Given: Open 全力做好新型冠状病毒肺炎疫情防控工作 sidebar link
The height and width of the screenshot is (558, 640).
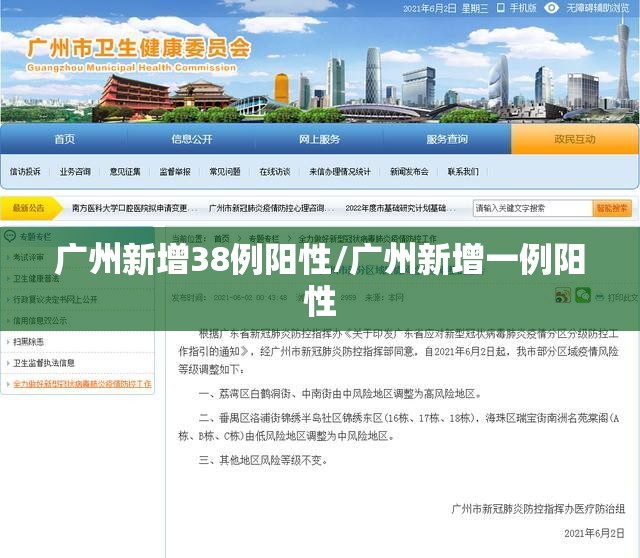Looking at the screenshot, I should 82,384.
